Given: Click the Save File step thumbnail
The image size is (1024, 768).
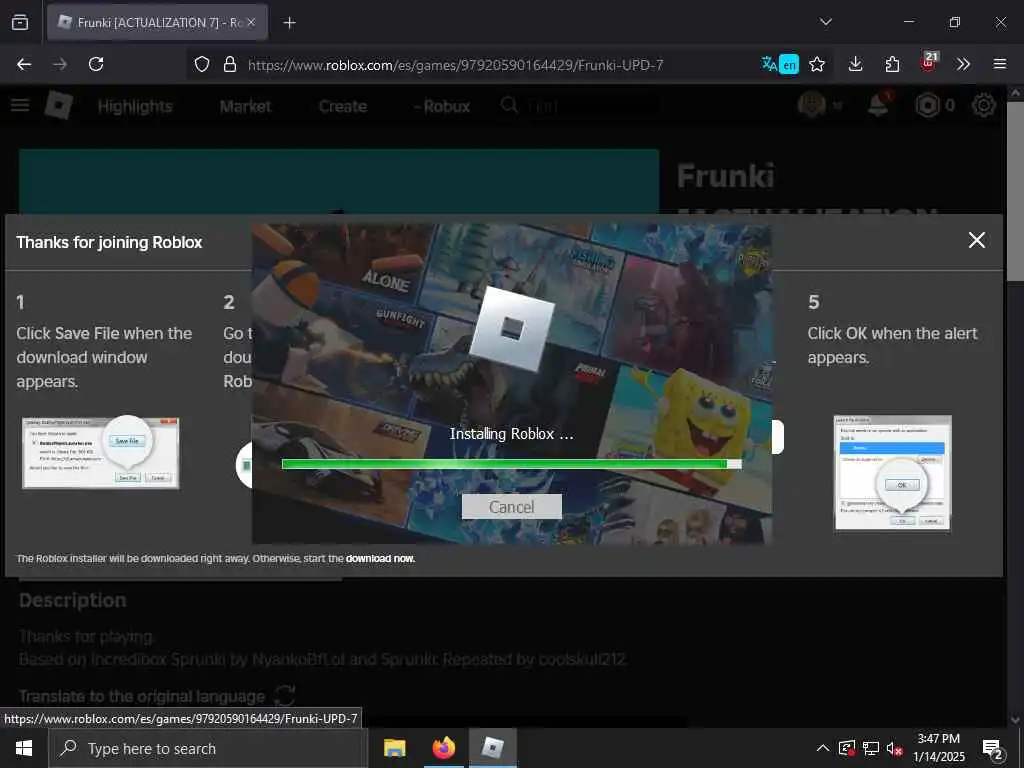Looking at the screenshot, I should tap(101, 453).
